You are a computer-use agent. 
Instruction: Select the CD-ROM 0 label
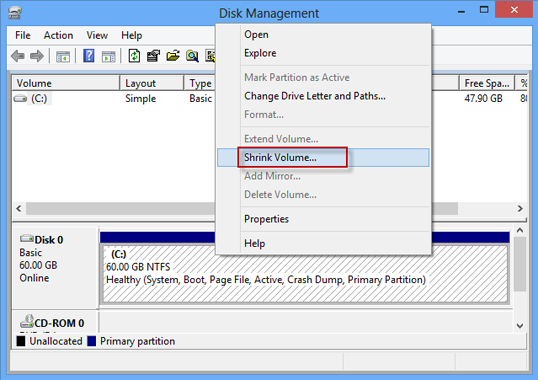click(59, 323)
